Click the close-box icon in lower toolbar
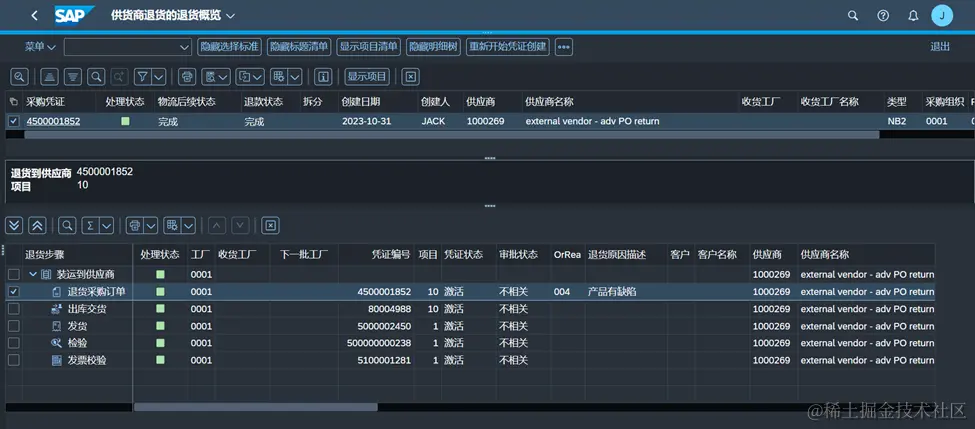 point(270,225)
